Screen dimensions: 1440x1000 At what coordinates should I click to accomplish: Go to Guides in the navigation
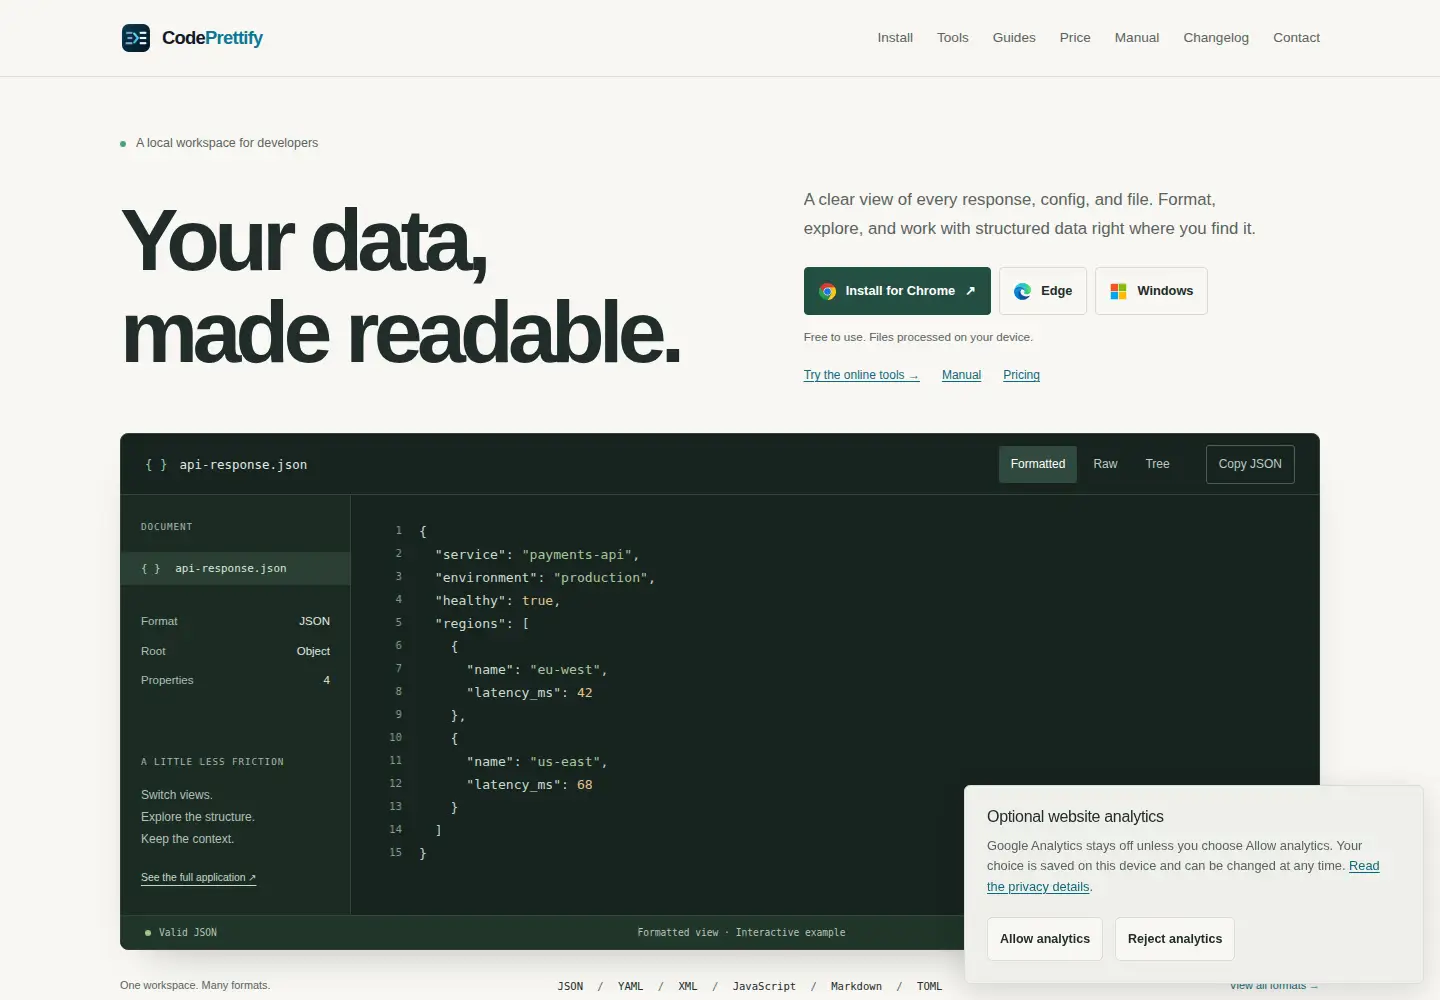pos(1014,38)
